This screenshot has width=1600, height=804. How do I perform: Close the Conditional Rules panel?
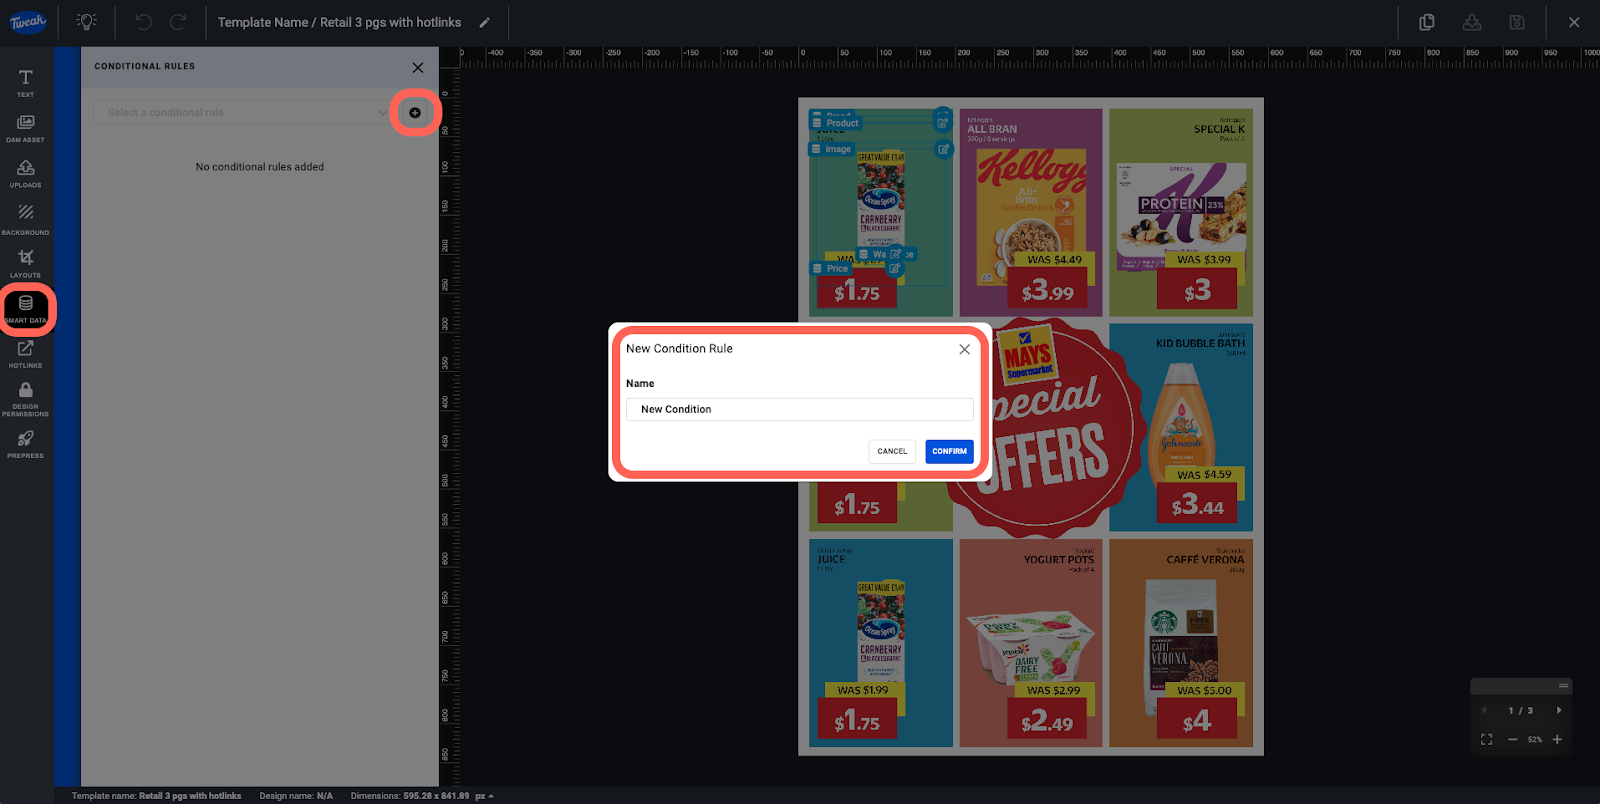point(418,68)
